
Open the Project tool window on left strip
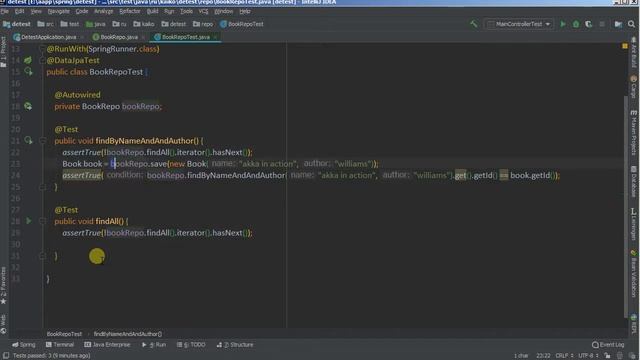[x=3, y=52]
